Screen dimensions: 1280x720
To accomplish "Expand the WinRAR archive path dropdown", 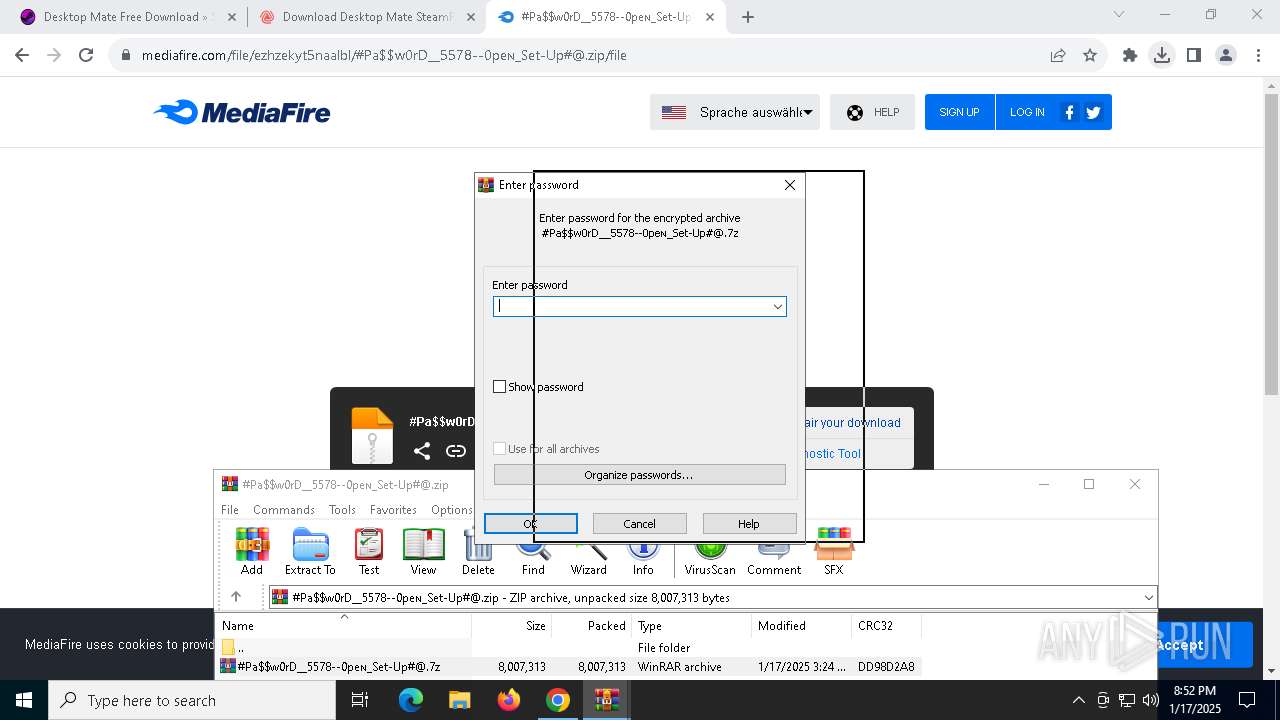I will (1148, 597).
